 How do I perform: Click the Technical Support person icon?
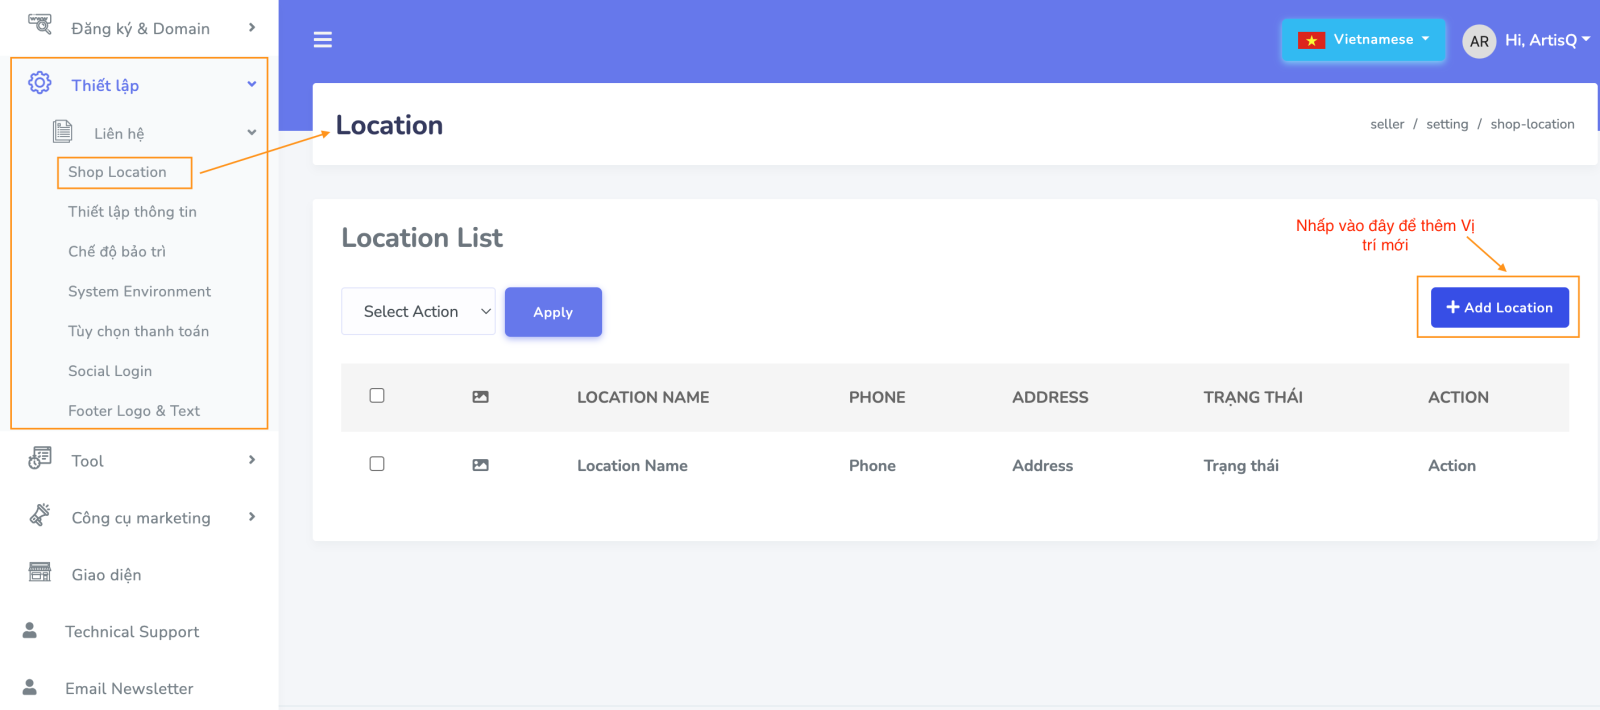[30, 631]
